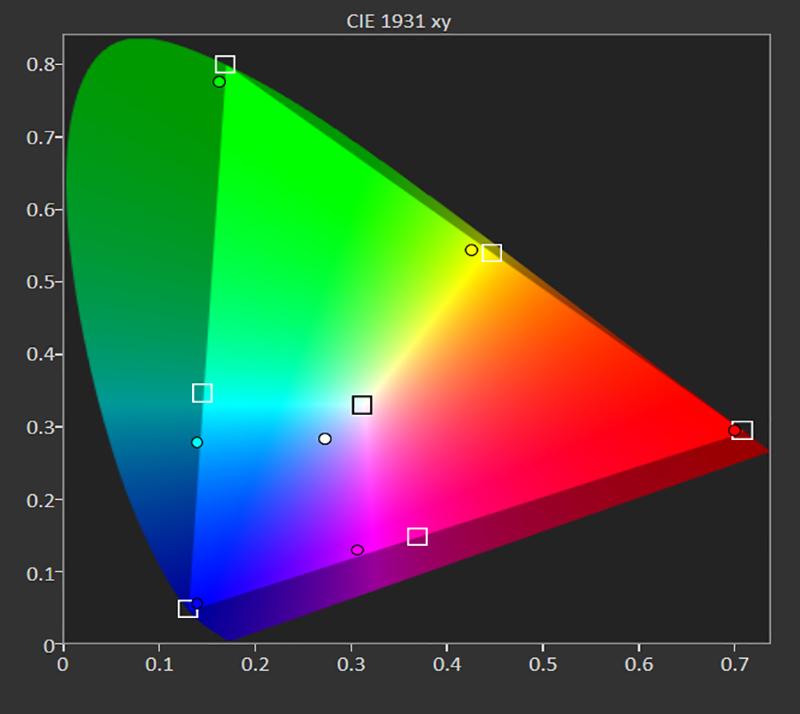Click the 0.3 x-axis label
This screenshot has height=714, width=800.
click(351, 664)
